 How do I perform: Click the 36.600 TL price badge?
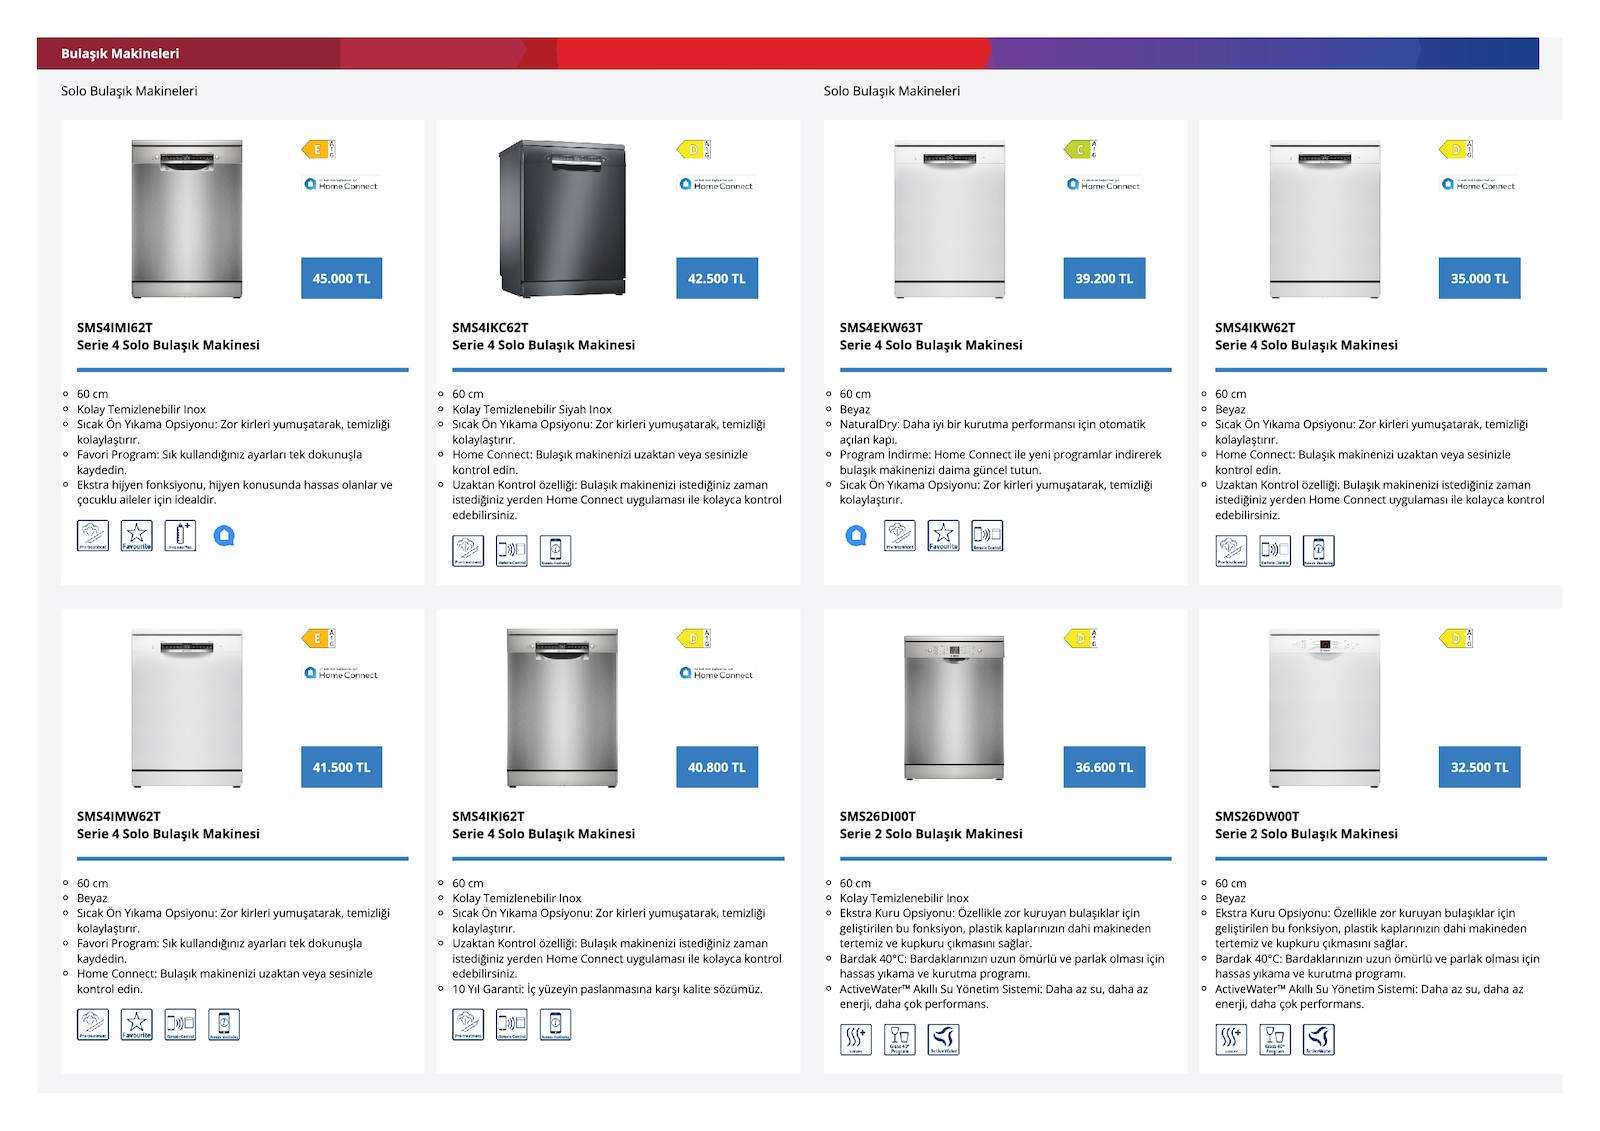pos(1104,767)
